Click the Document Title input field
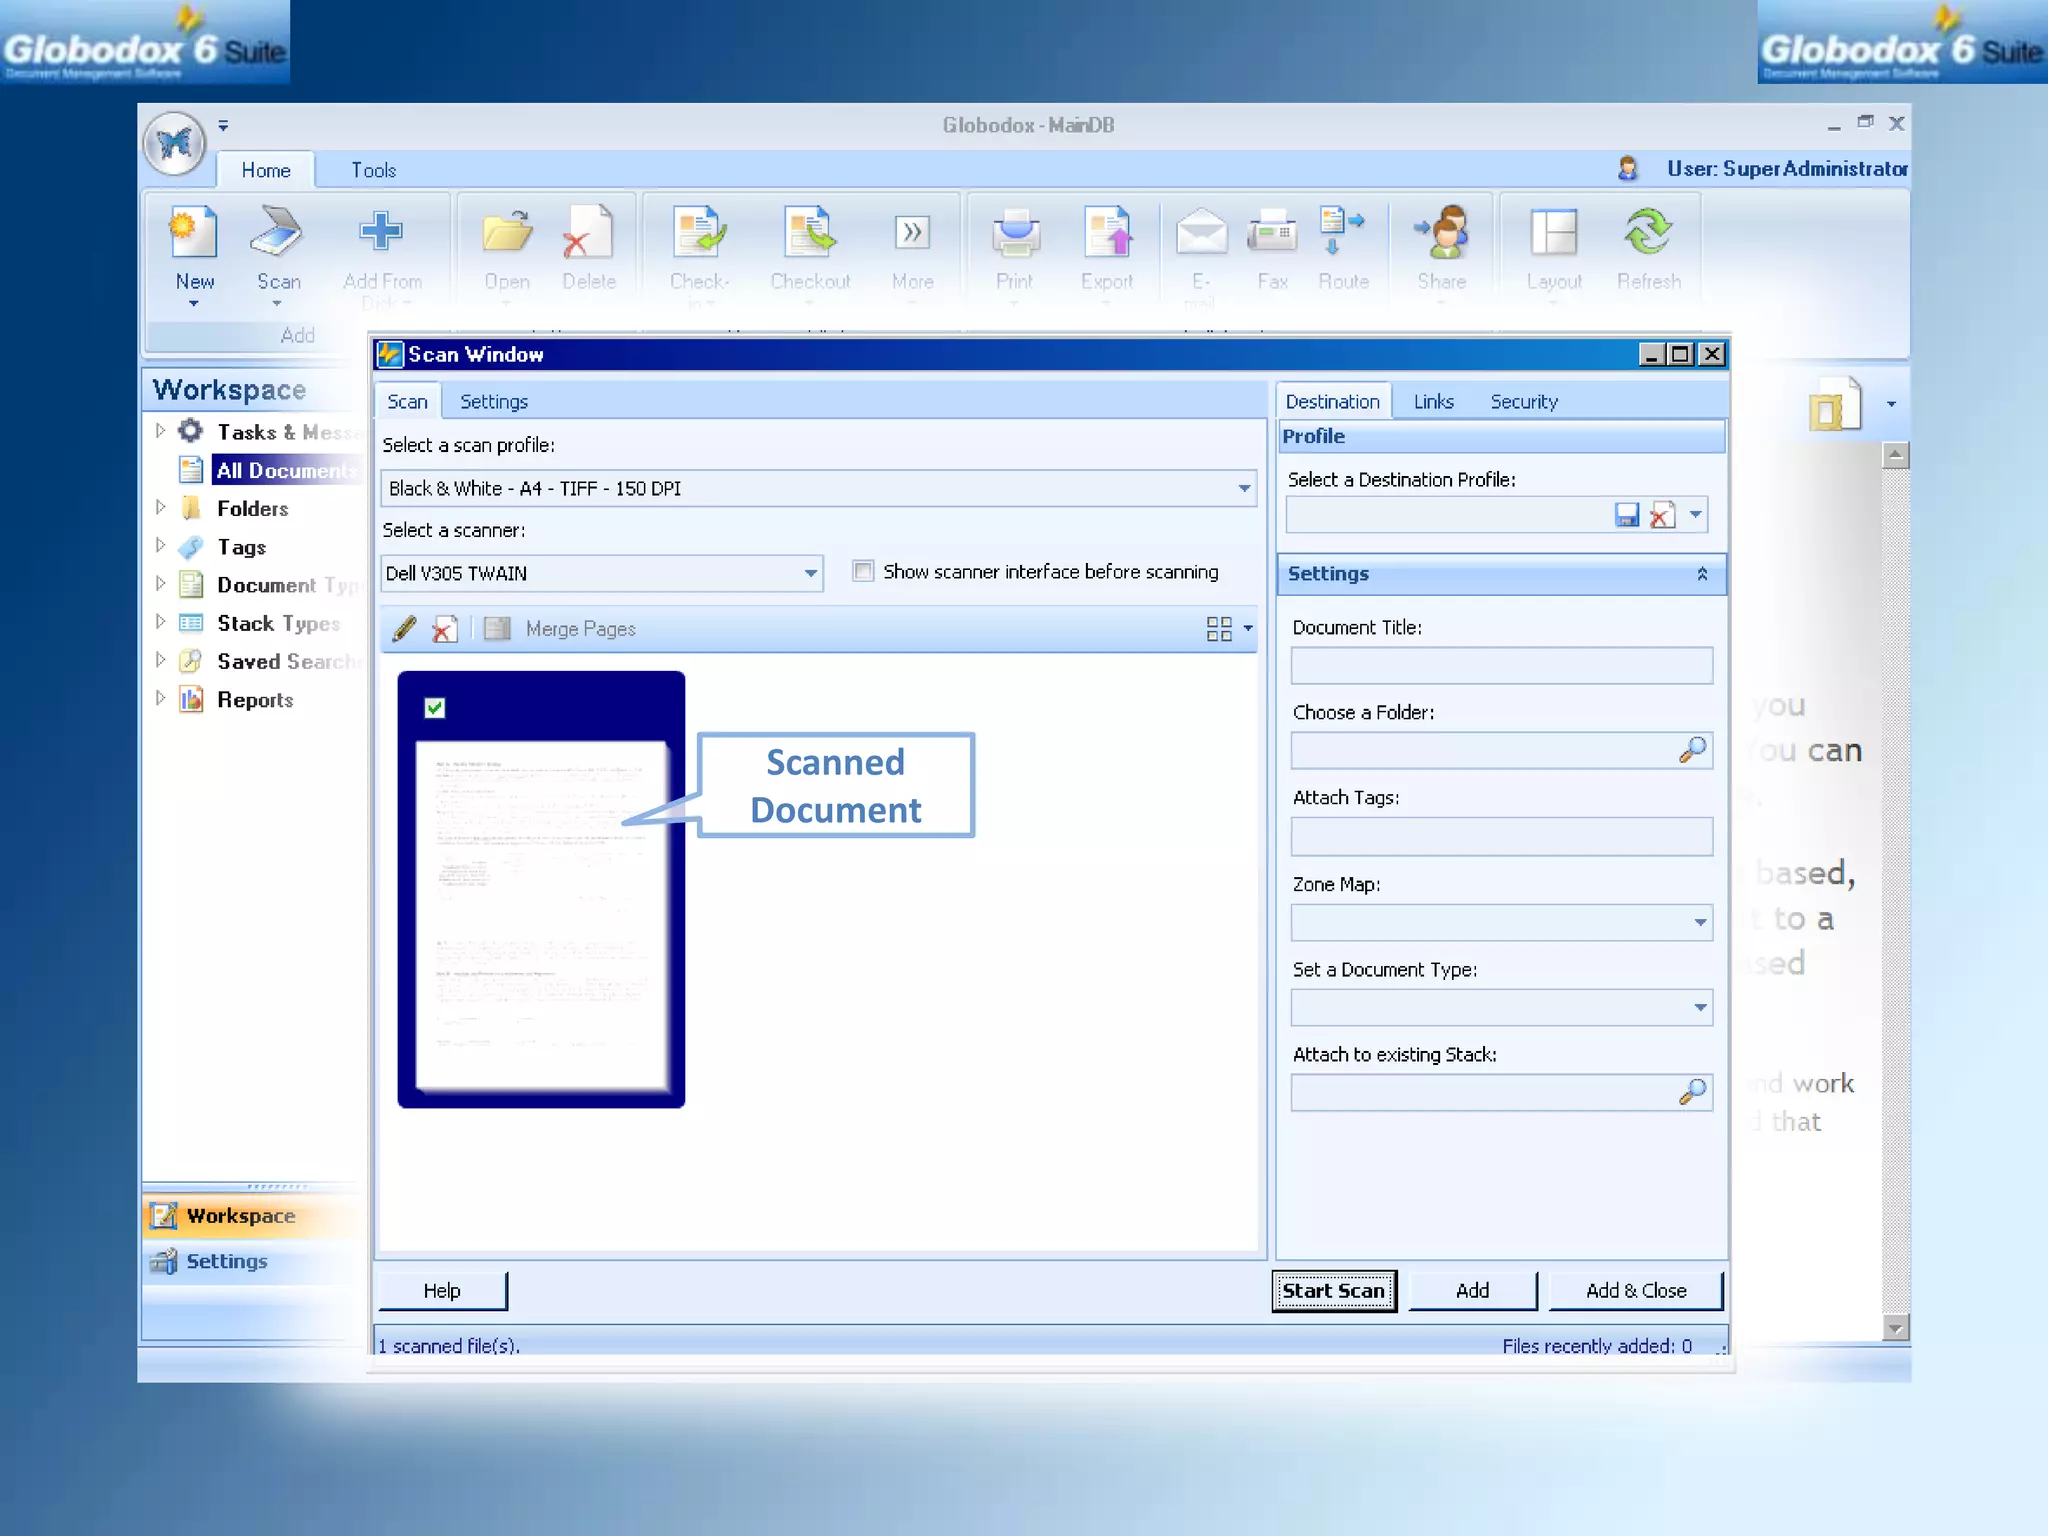Viewport: 2048px width, 1536px height. pos(1500,665)
